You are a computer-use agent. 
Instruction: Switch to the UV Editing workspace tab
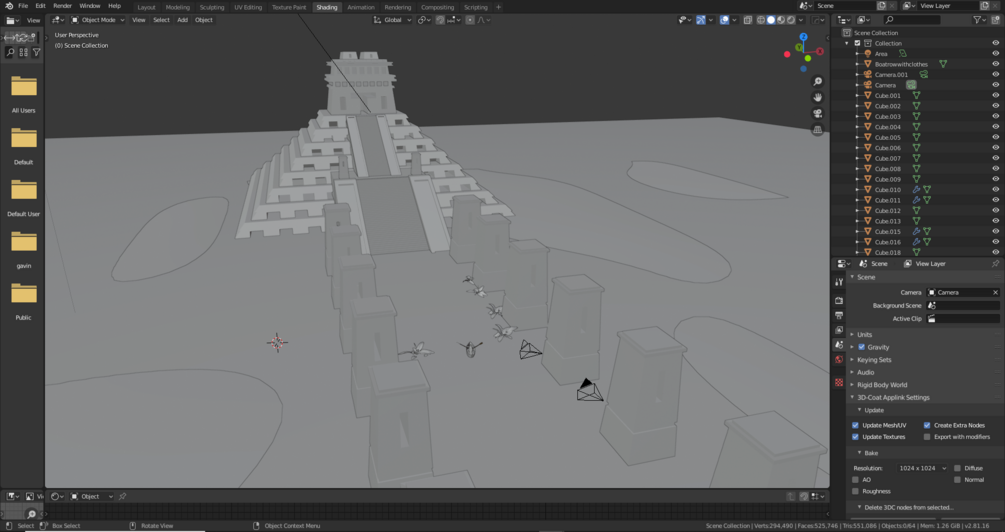point(248,7)
